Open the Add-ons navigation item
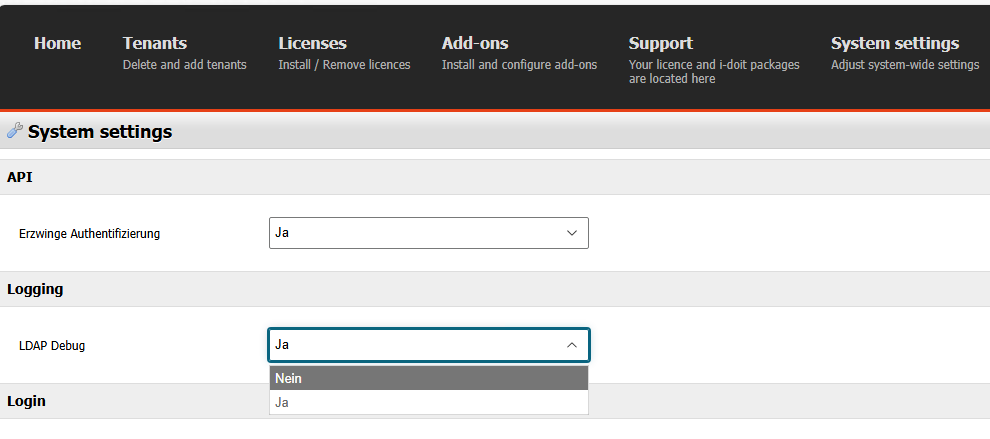This screenshot has width=990, height=439. pos(475,43)
